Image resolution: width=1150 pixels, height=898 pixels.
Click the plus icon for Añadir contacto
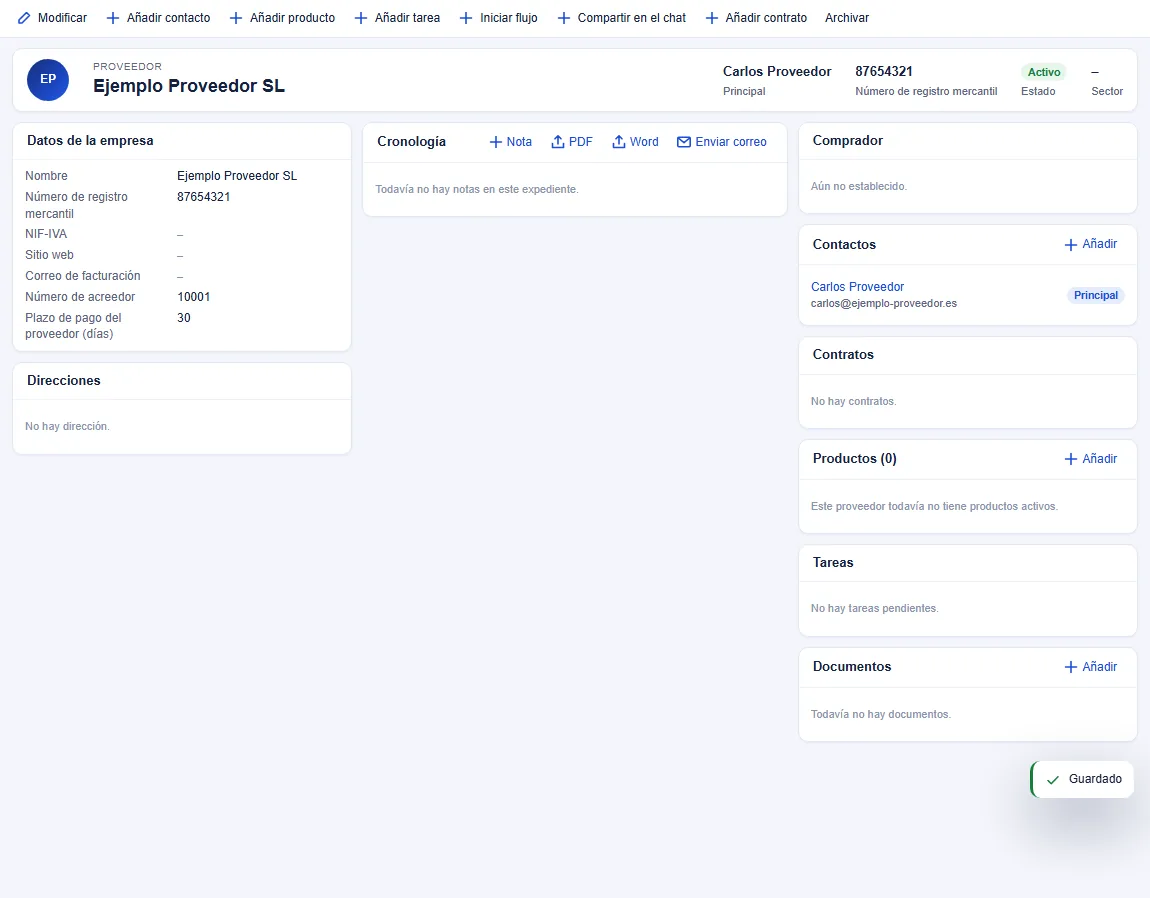point(113,18)
